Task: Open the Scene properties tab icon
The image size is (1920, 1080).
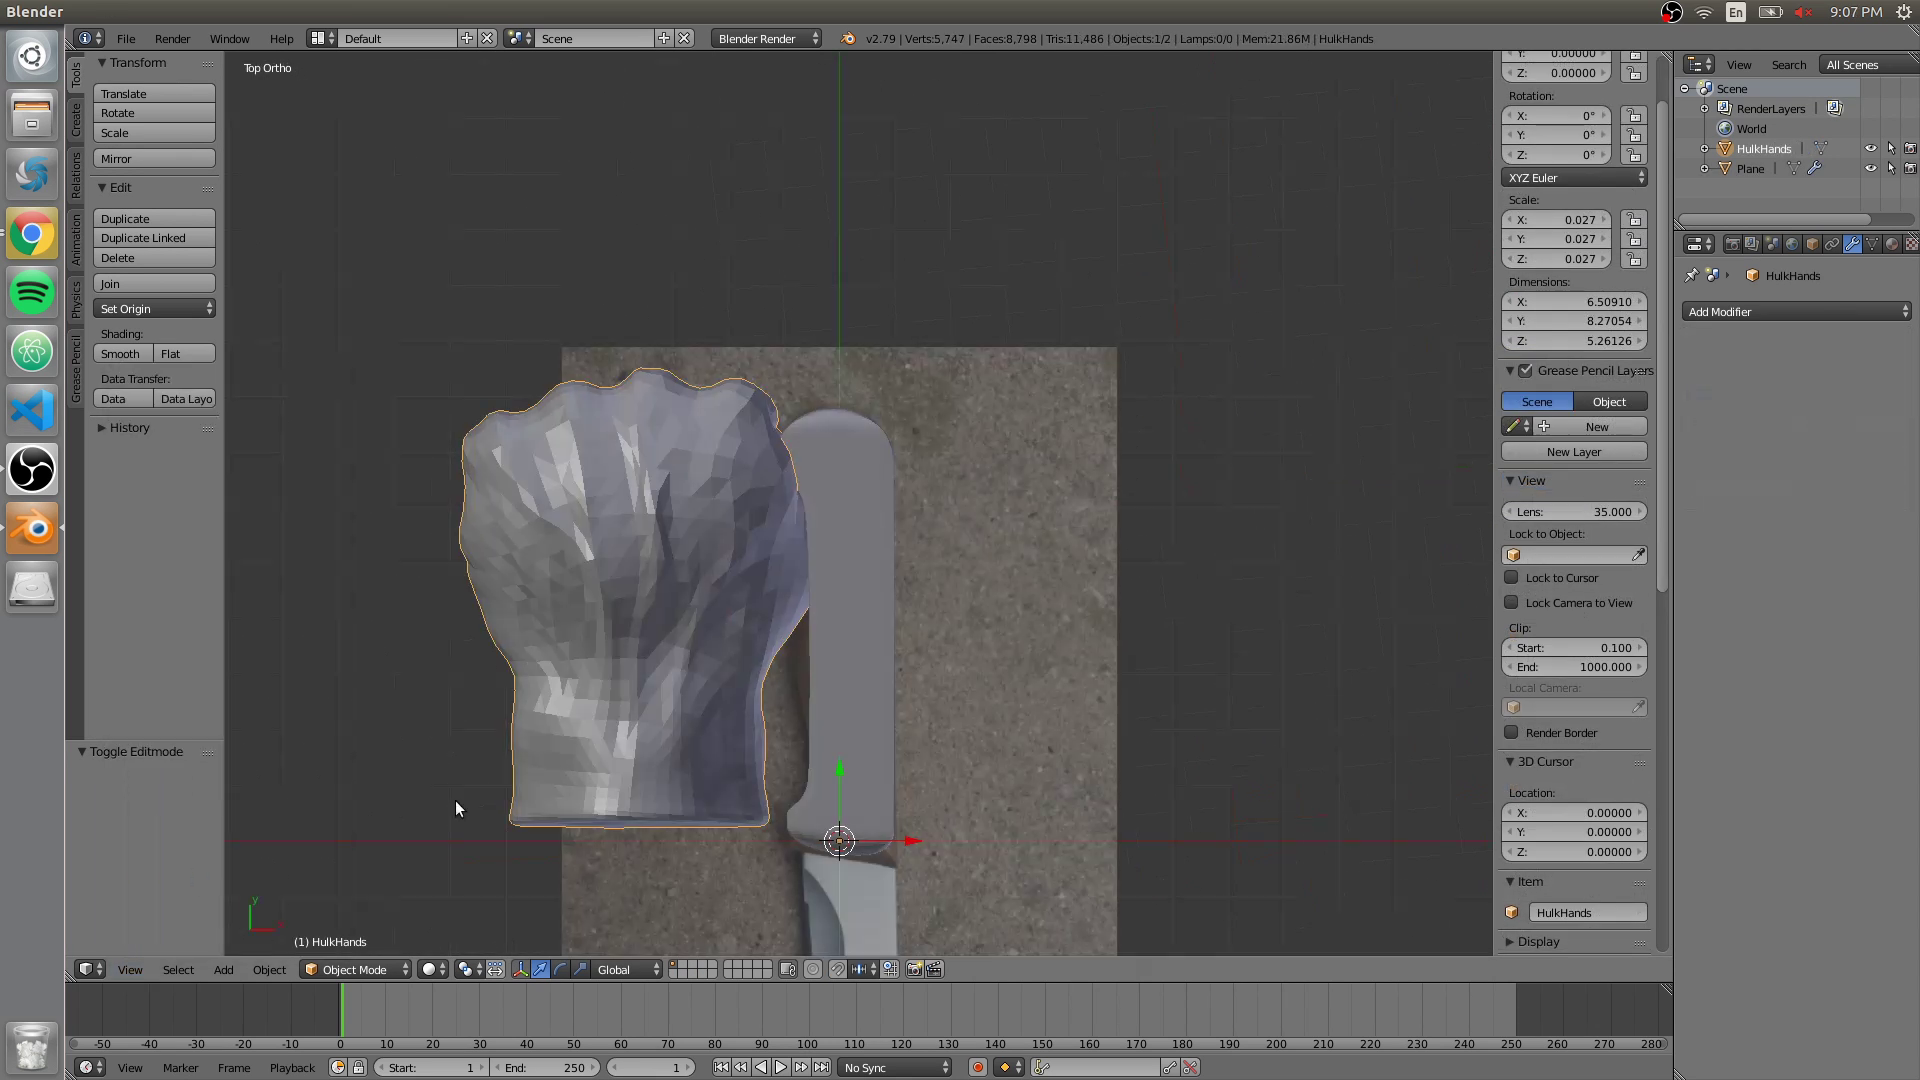Action: [x=1772, y=244]
